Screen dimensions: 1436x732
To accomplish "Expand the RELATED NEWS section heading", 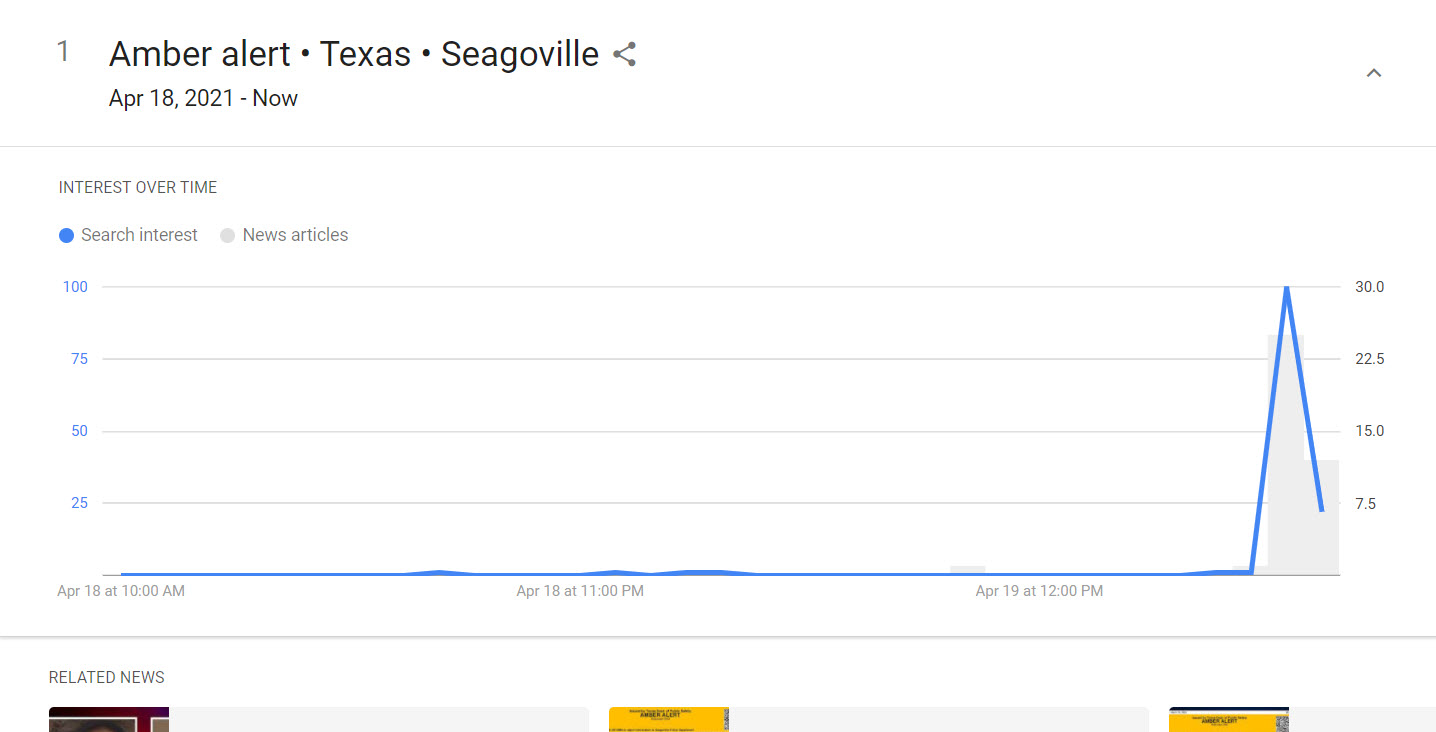I will (106, 677).
